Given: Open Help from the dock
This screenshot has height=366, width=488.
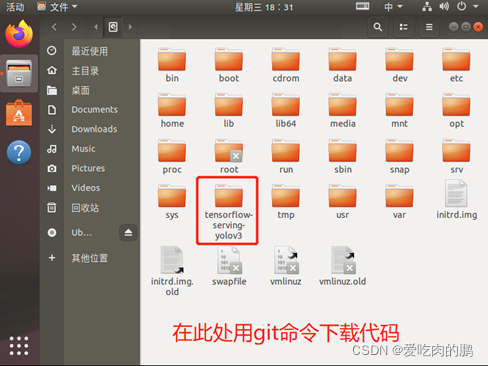Looking at the screenshot, I should (x=19, y=152).
